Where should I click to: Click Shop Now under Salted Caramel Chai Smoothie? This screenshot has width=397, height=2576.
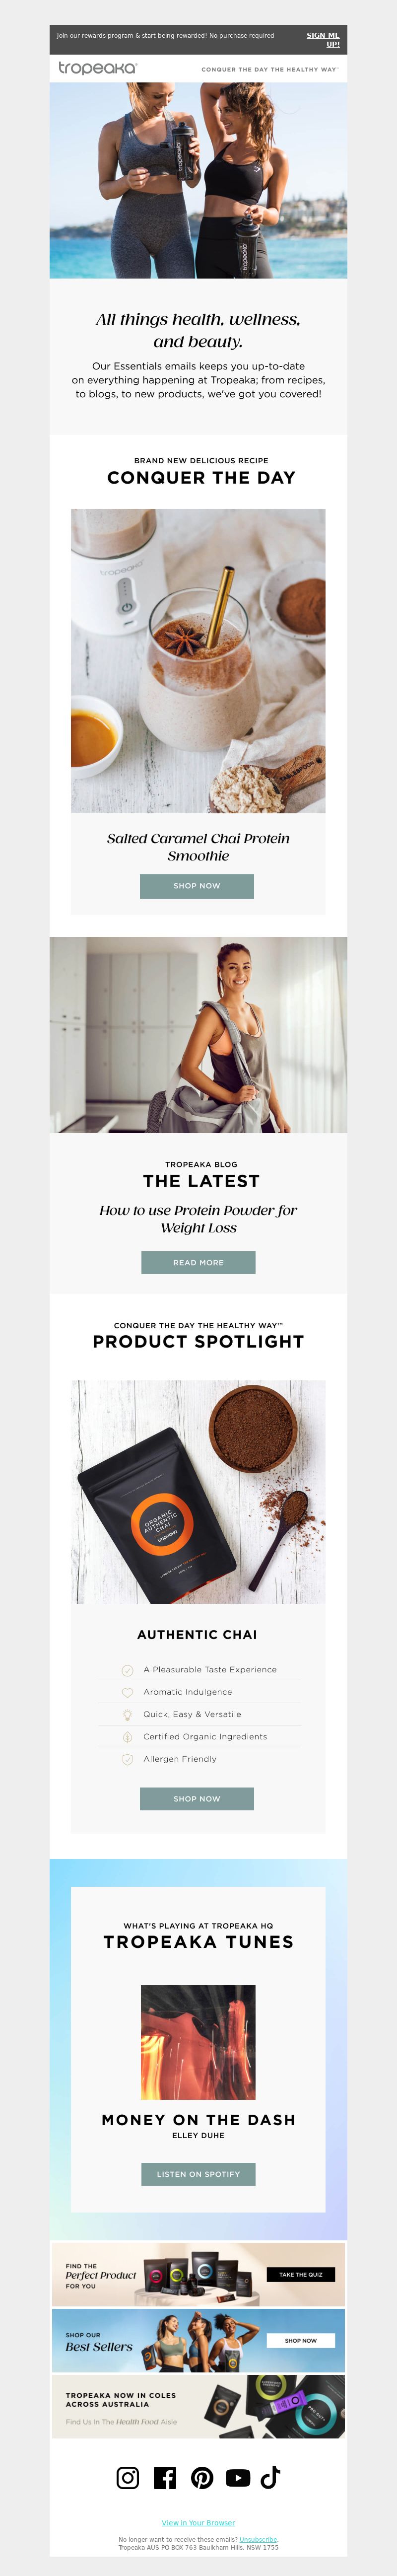197,886
